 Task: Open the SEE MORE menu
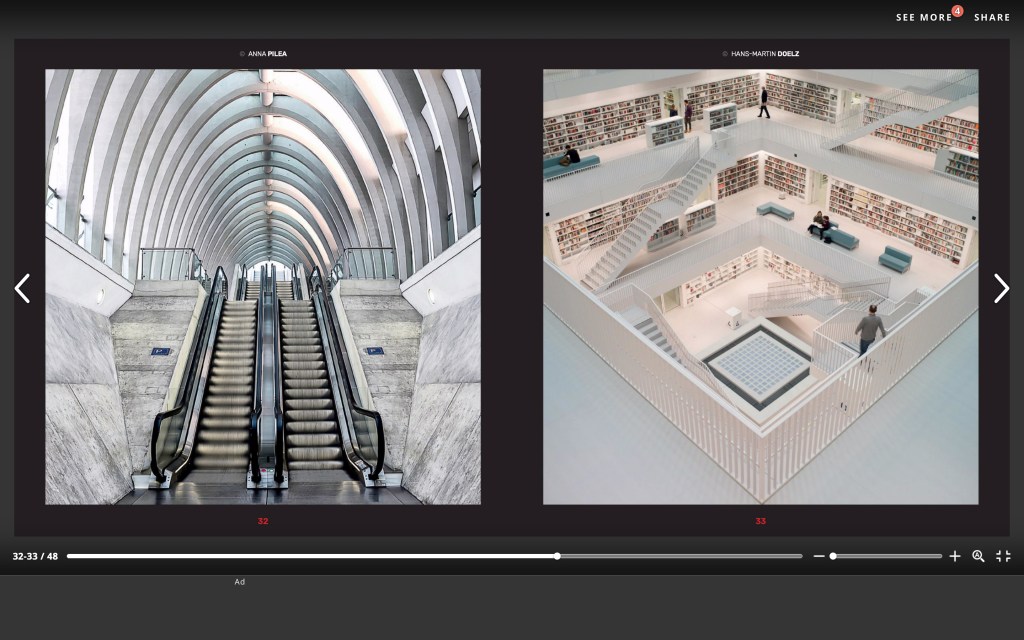click(923, 17)
